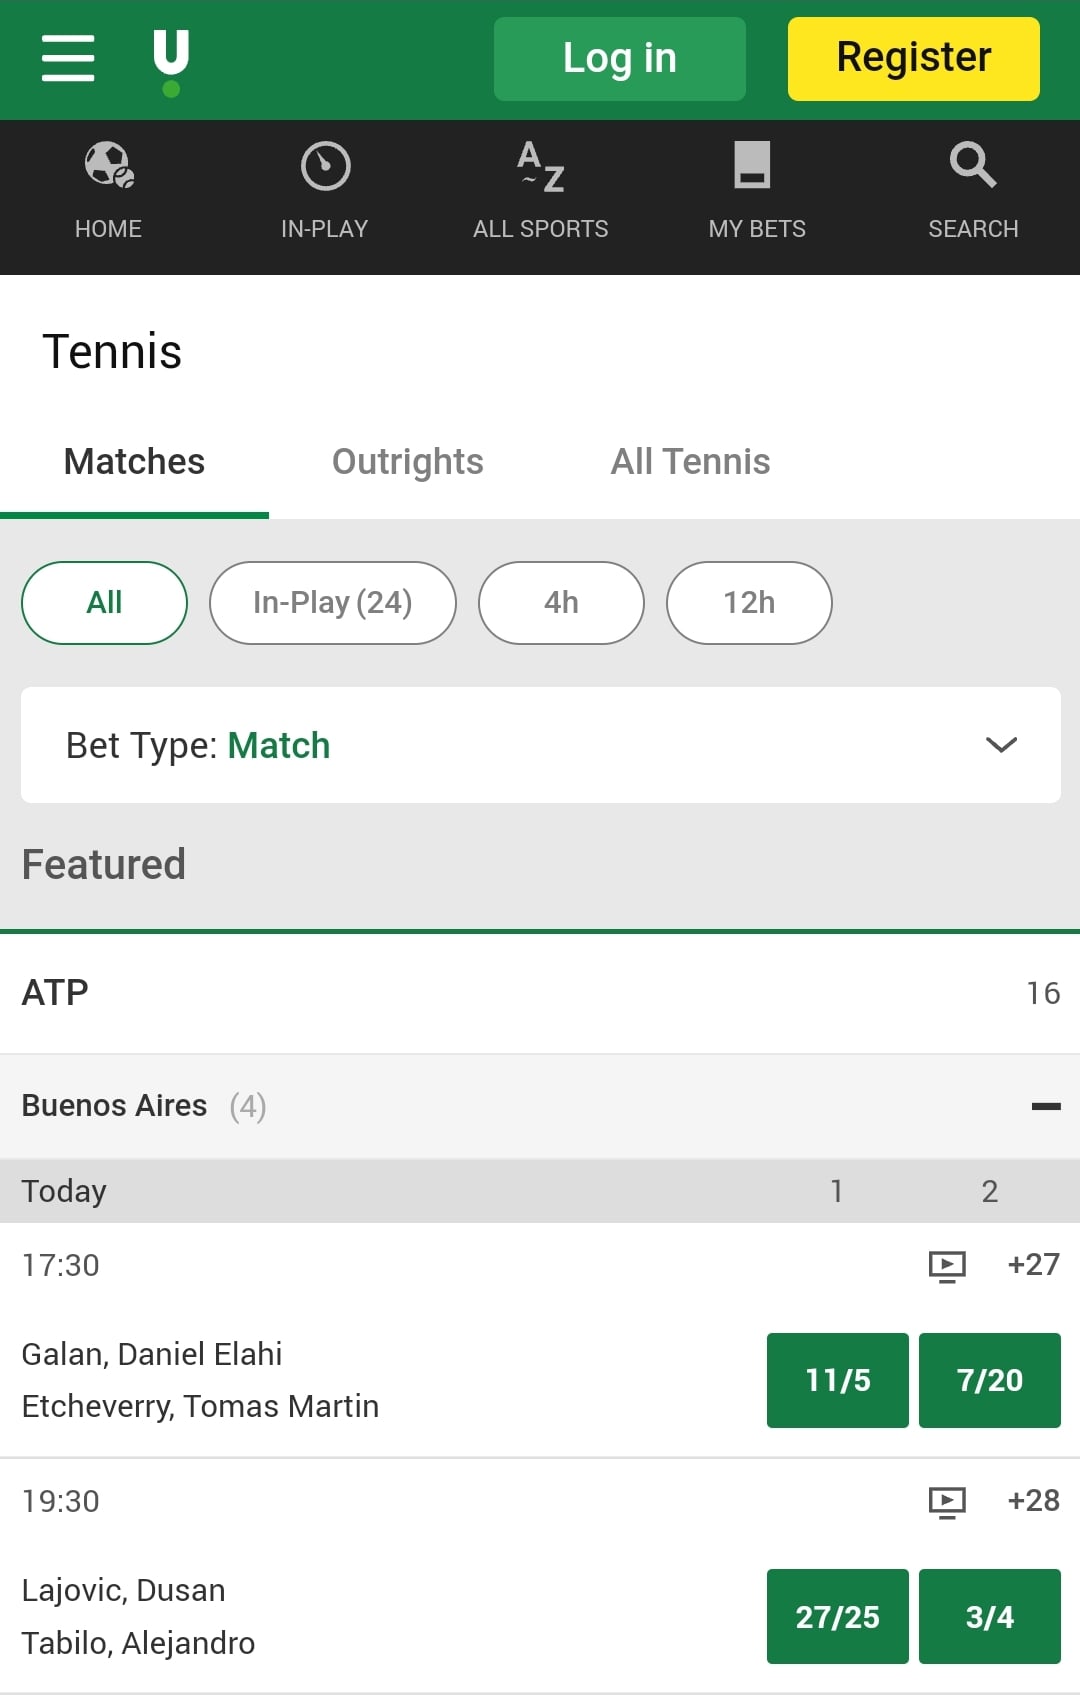
Task: Enable the In-Play (24) filter
Action: click(x=332, y=602)
